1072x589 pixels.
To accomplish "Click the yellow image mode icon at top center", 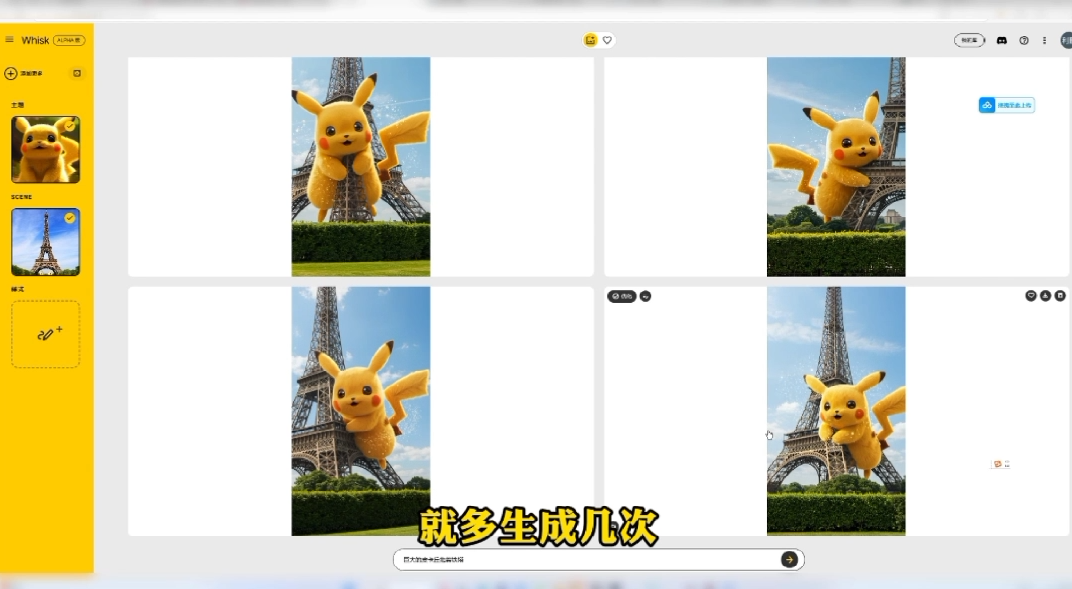I will (590, 40).
